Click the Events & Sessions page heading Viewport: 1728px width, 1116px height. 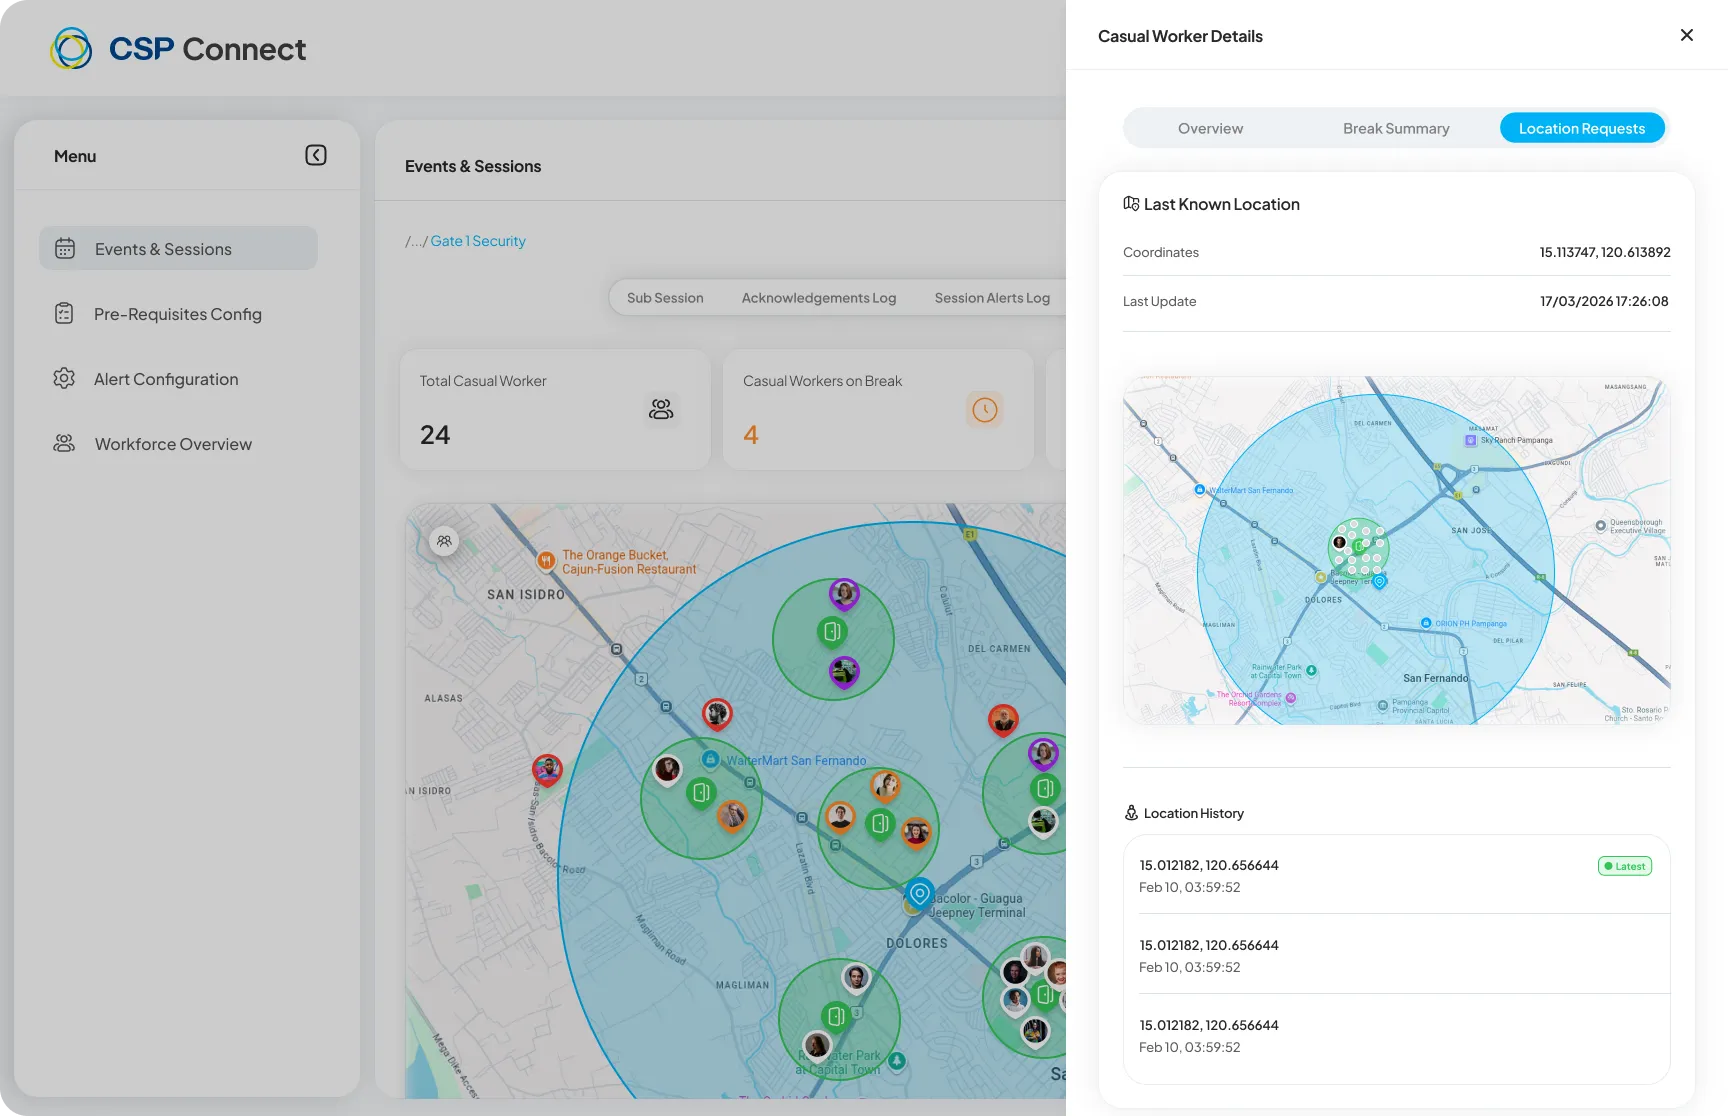click(473, 166)
